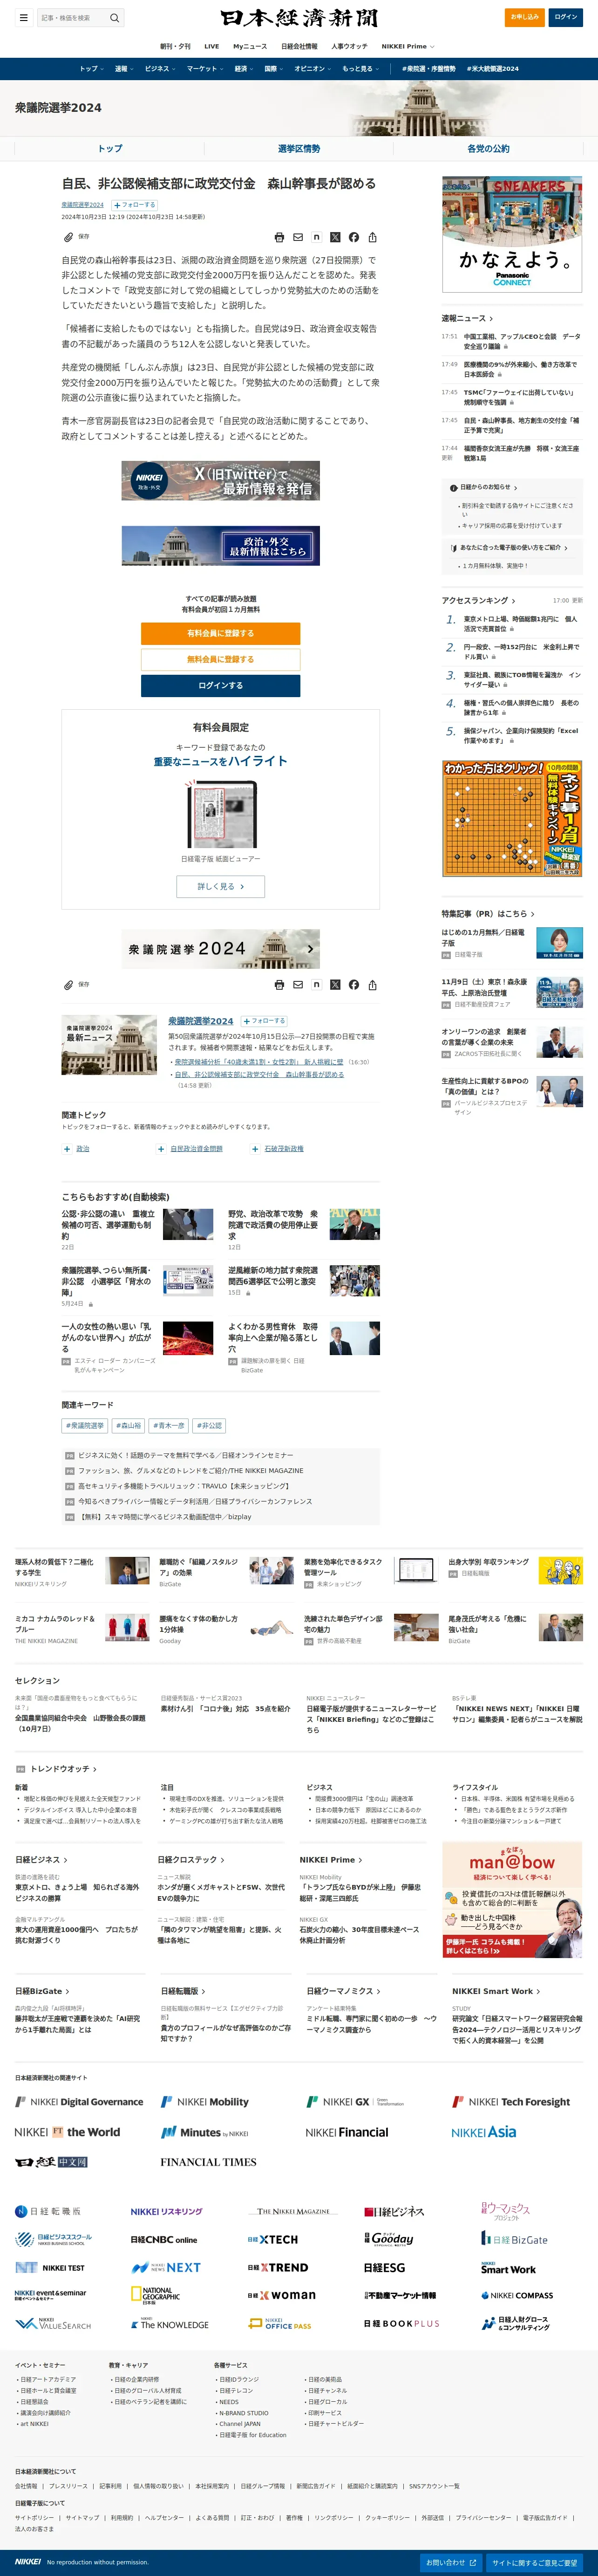Go to the 日本経済新聞 home logo
The height and width of the screenshot is (2576, 598).
pyautogui.click(x=299, y=18)
